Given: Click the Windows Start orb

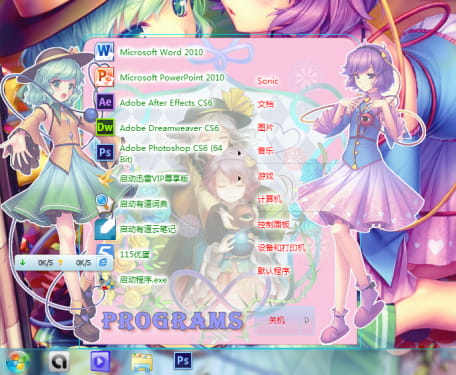Looking at the screenshot, I should pyautogui.click(x=17, y=362).
